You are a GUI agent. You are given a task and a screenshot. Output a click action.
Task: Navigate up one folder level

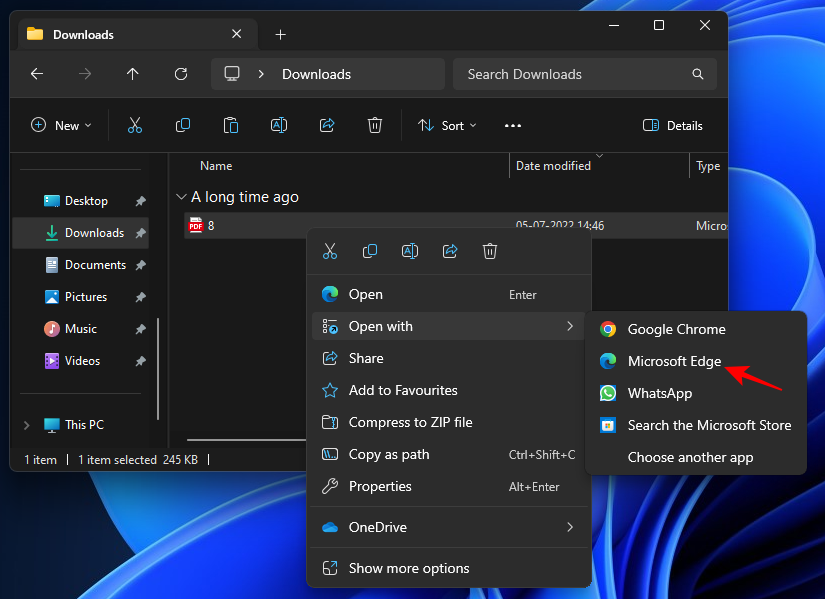[133, 74]
